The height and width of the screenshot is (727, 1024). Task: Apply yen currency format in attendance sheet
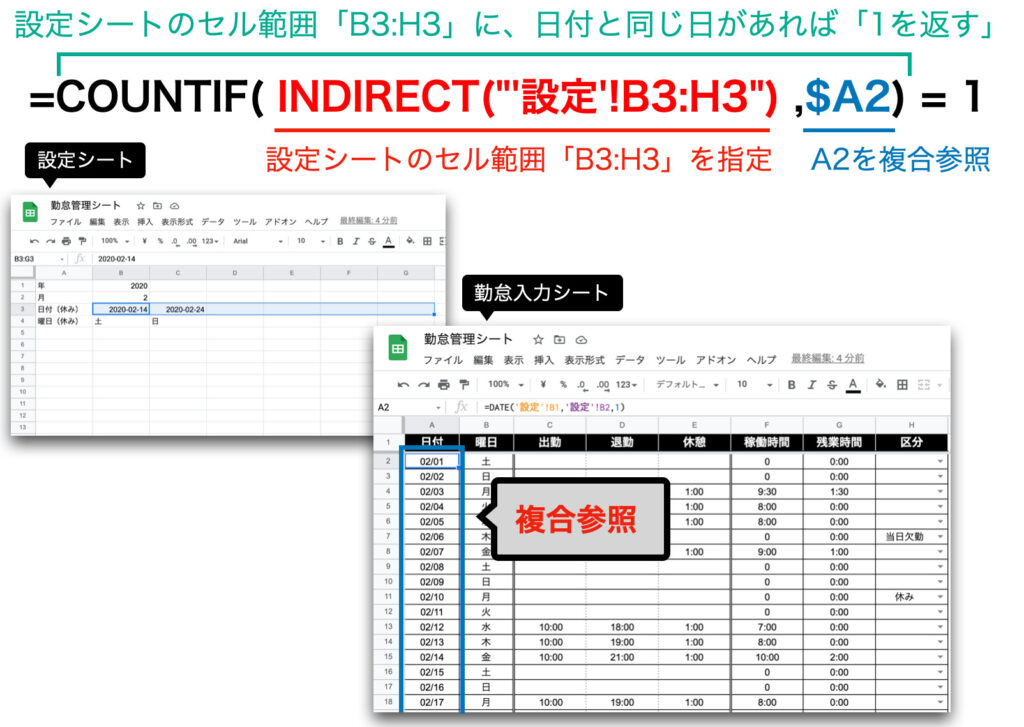click(x=543, y=385)
